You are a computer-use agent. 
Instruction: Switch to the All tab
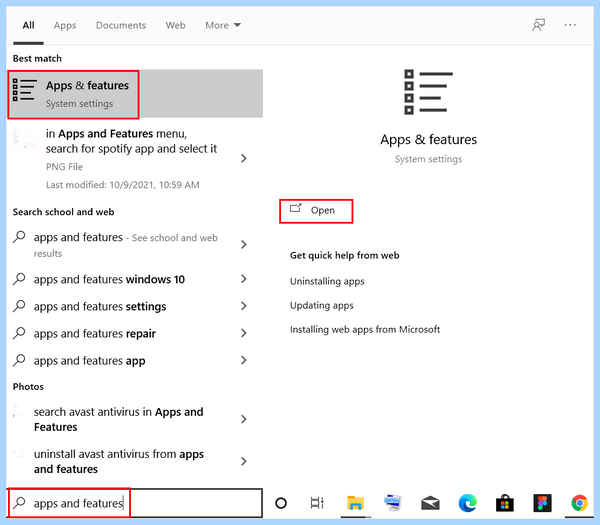[28, 25]
